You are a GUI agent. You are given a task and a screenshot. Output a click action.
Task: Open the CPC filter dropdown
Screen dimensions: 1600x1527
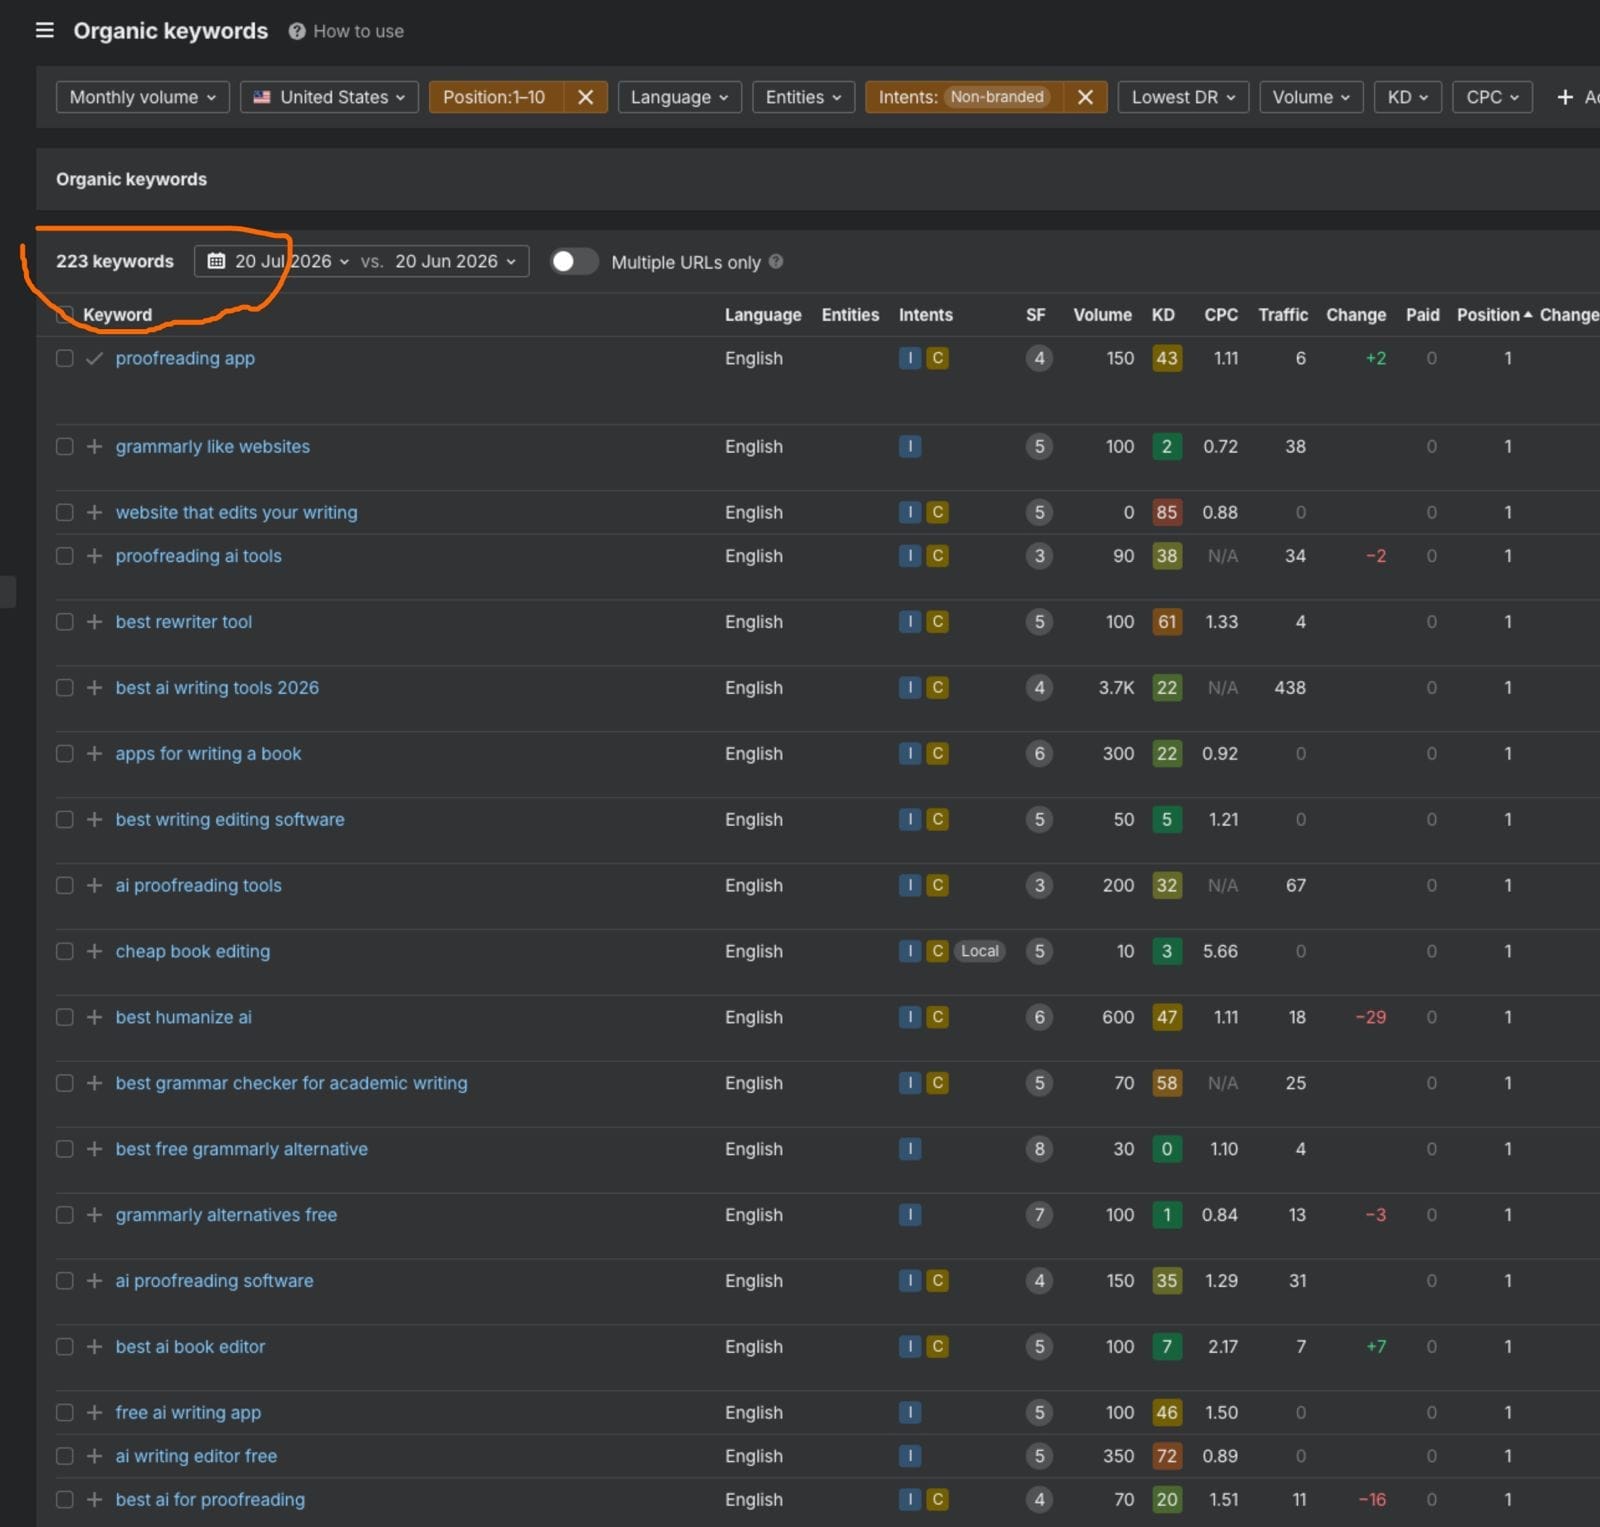pyautogui.click(x=1492, y=97)
